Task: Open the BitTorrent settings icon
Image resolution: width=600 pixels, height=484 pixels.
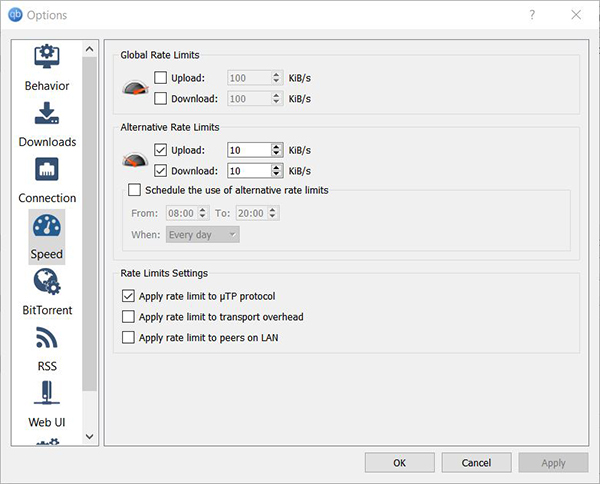Action: [47, 282]
